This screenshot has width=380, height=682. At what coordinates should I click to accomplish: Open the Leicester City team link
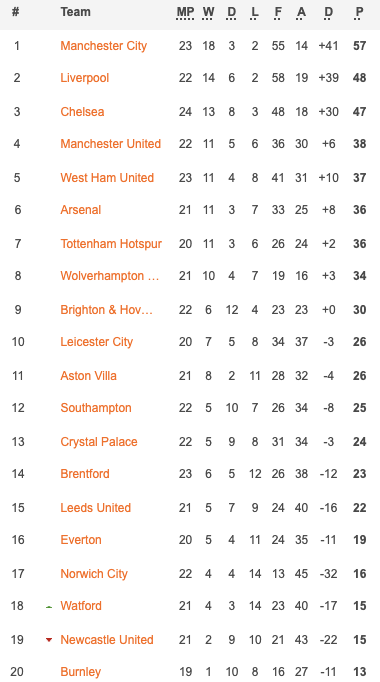97,342
